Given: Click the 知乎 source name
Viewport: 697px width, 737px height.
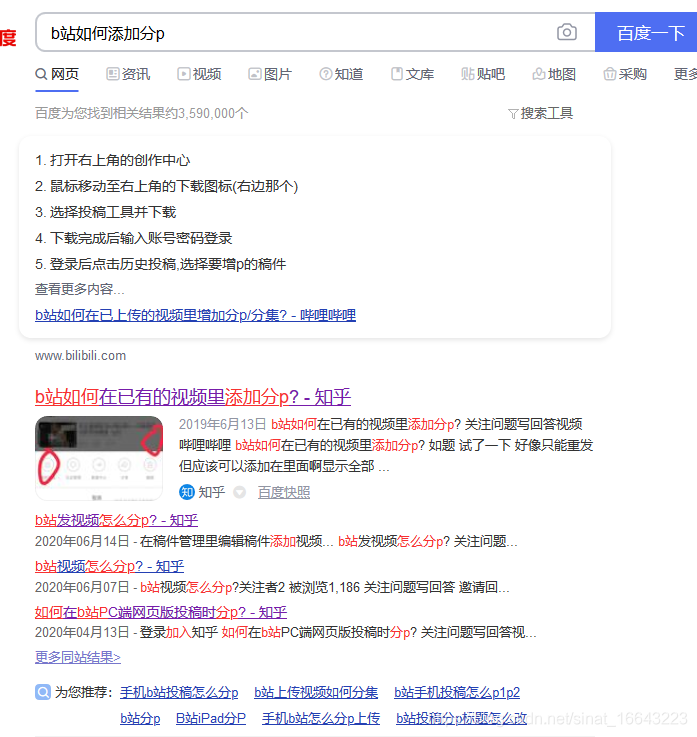Looking at the screenshot, I should click(211, 492).
